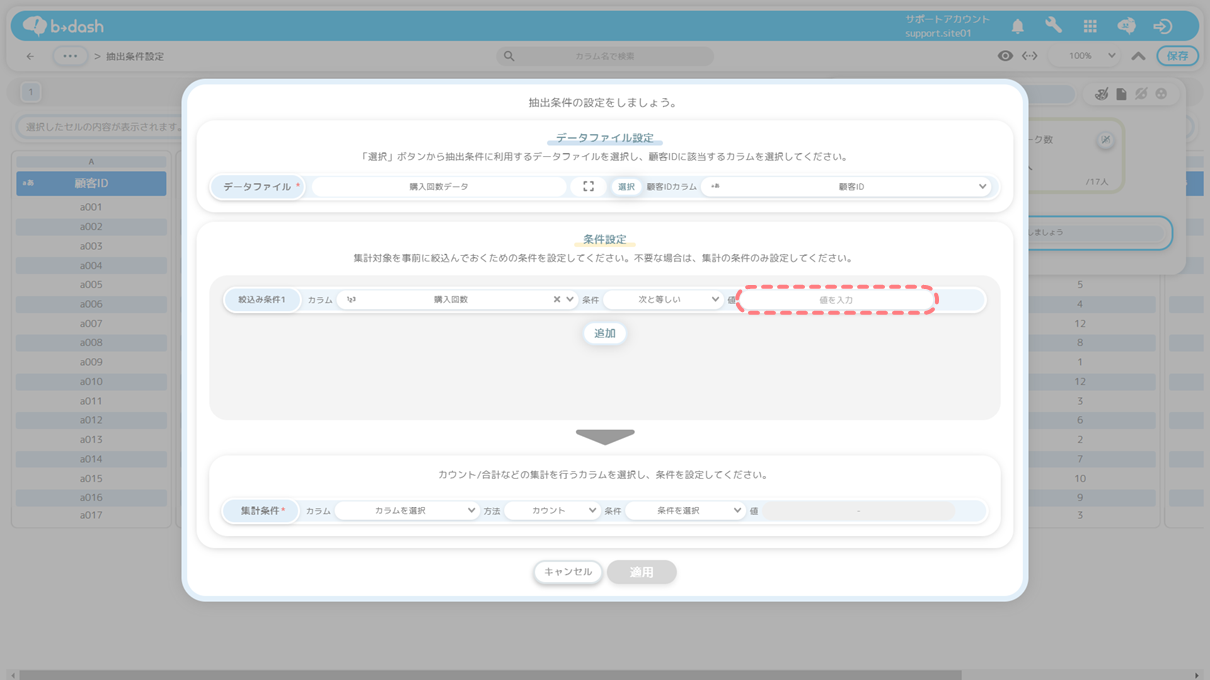Click the 追加 button
Viewport: 1210px width, 680px height.
click(x=605, y=333)
